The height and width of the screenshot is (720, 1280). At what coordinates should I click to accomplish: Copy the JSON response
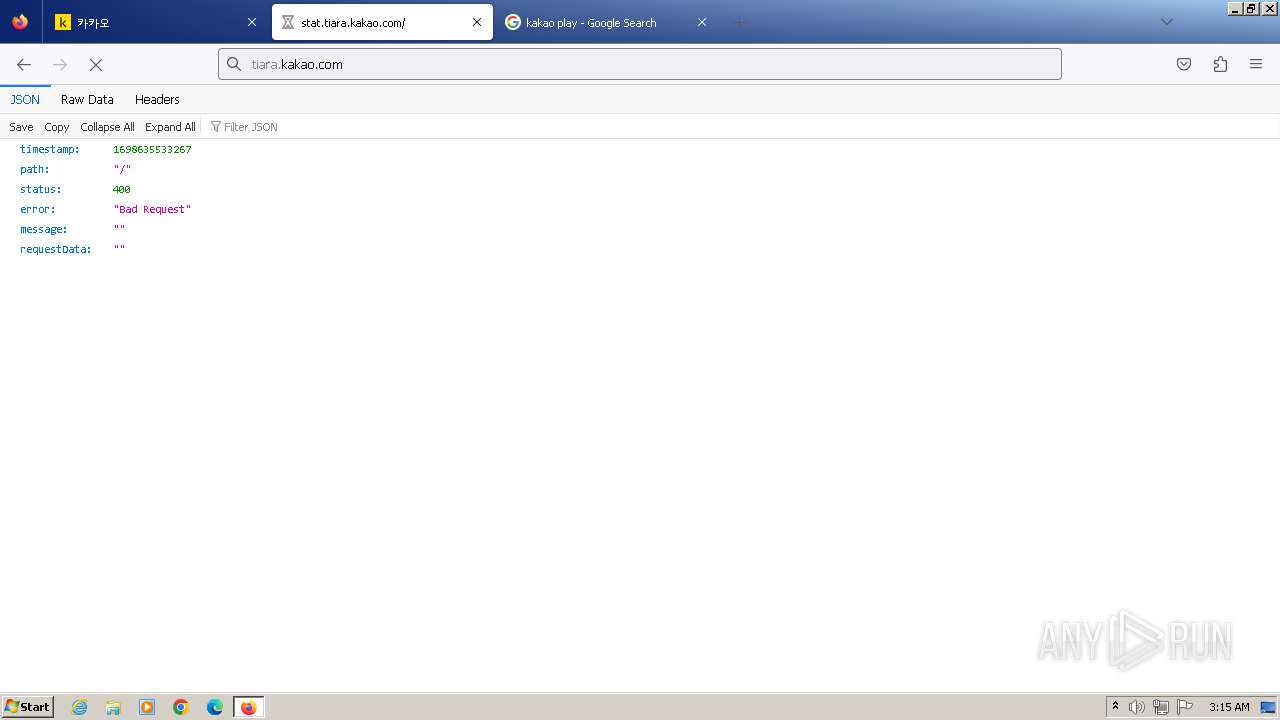tap(57, 127)
